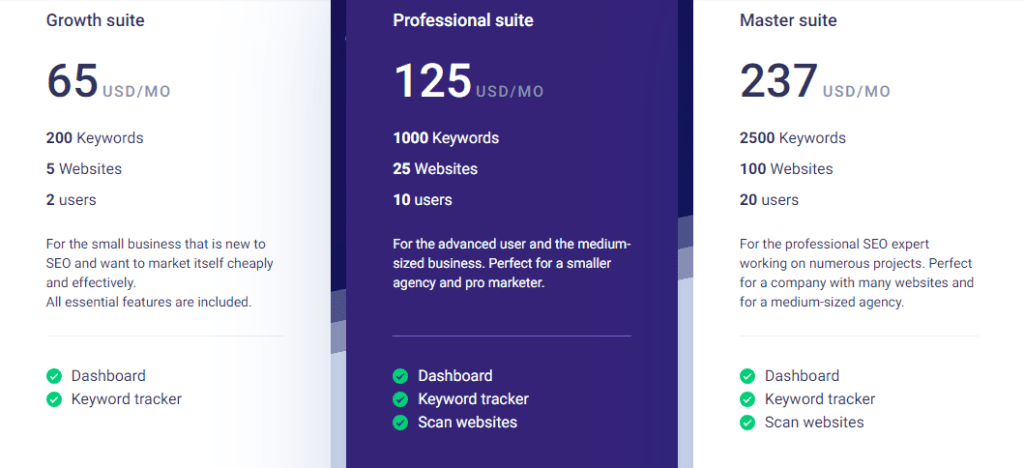Click the Master suite Dashboard checkmark icon

[747, 376]
